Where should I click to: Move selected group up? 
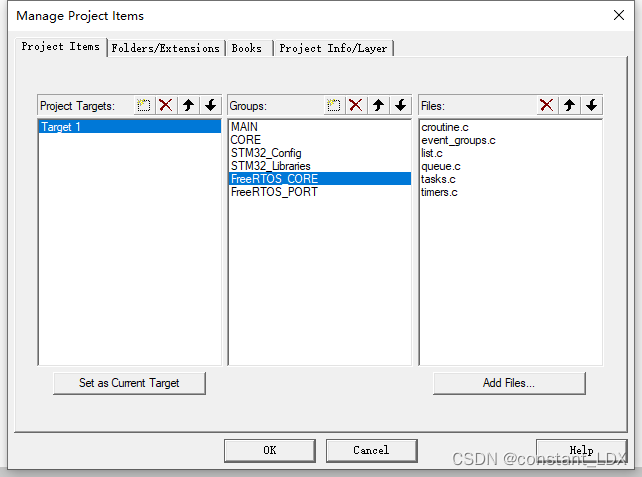coord(378,105)
